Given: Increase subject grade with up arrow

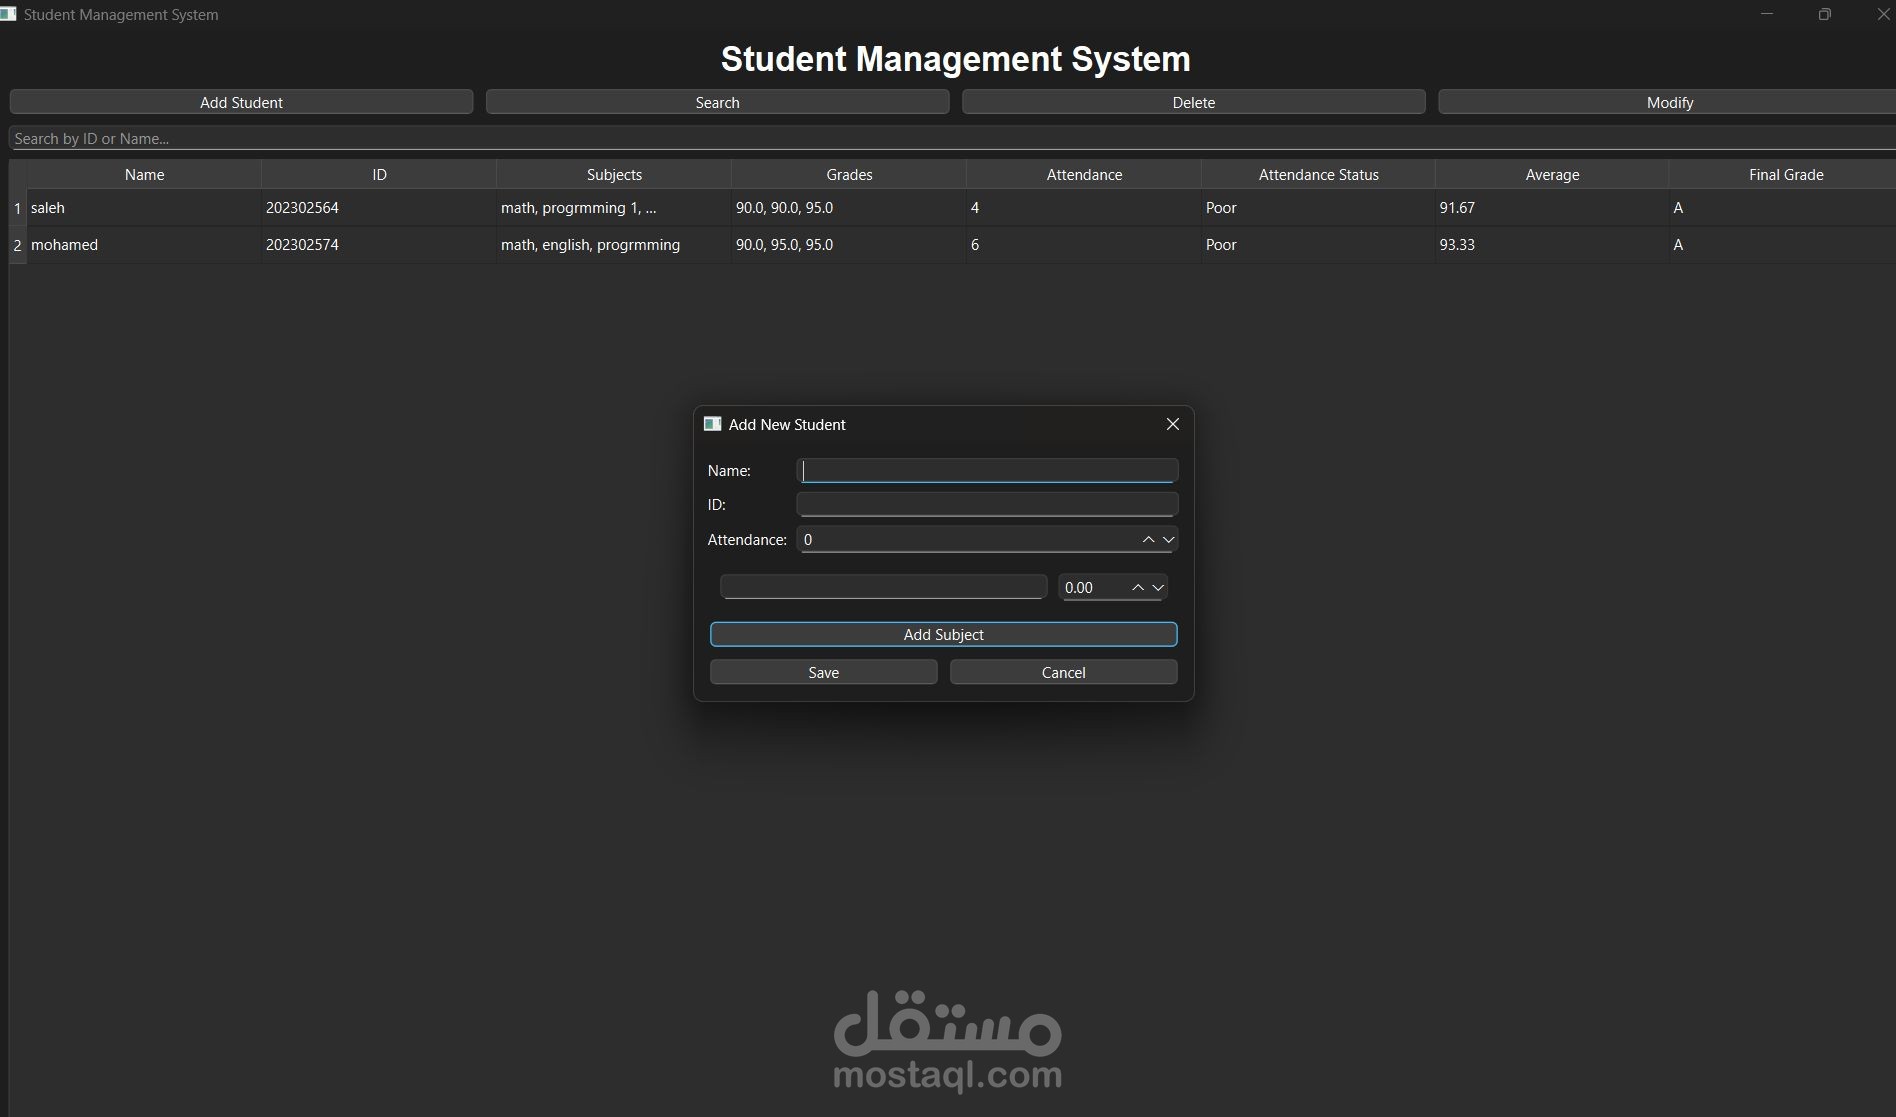Looking at the screenshot, I should (1137, 587).
